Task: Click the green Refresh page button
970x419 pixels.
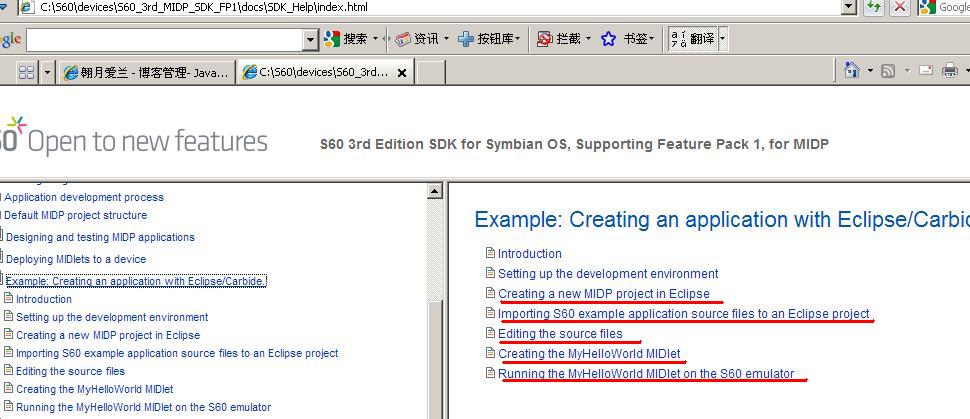Action: click(x=873, y=7)
